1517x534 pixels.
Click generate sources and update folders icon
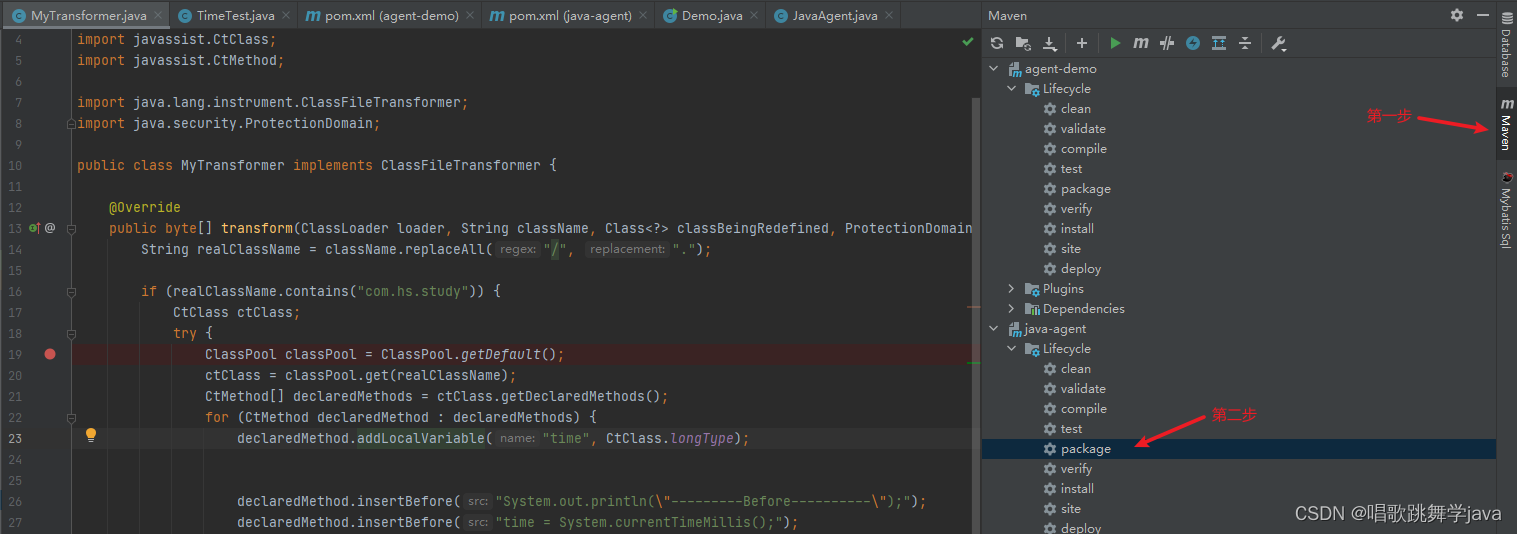[1023, 43]
